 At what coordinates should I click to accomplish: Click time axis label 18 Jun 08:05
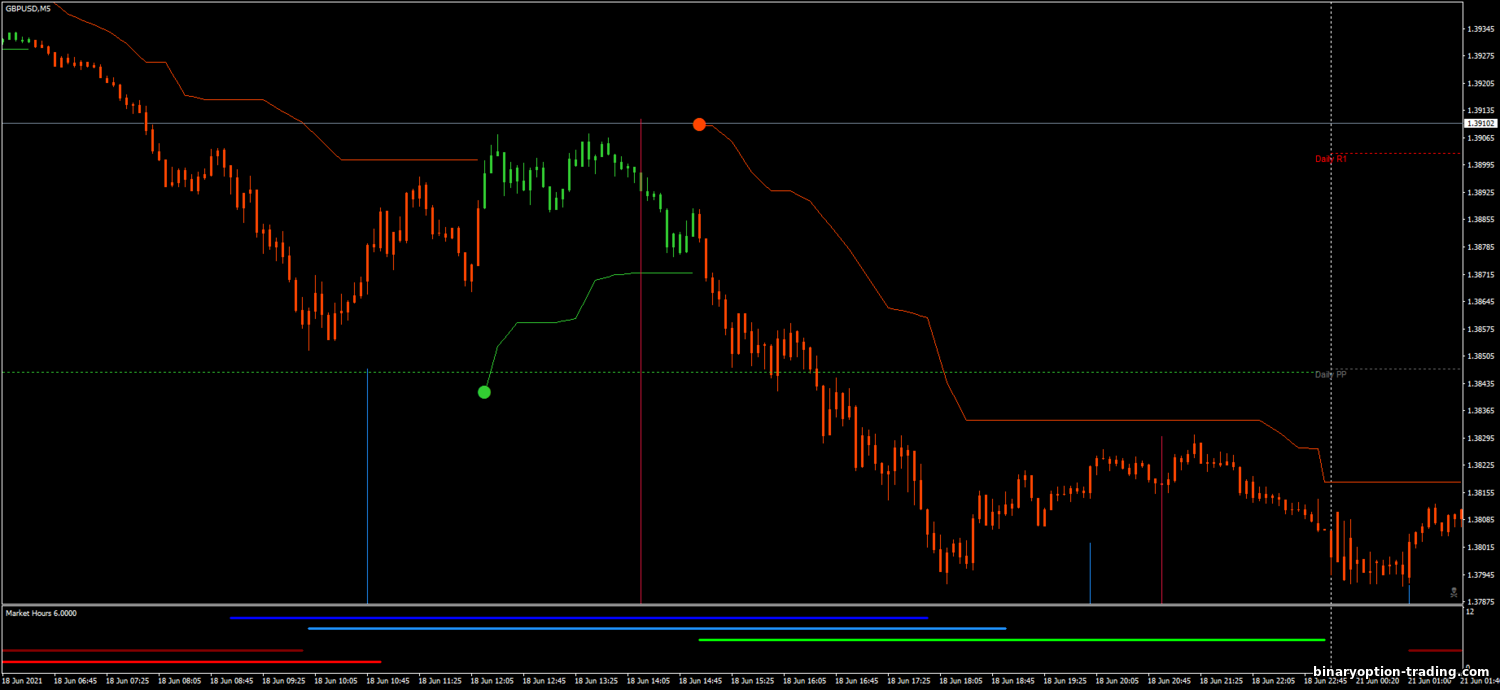pyautogui.click(x=180, y=681)
